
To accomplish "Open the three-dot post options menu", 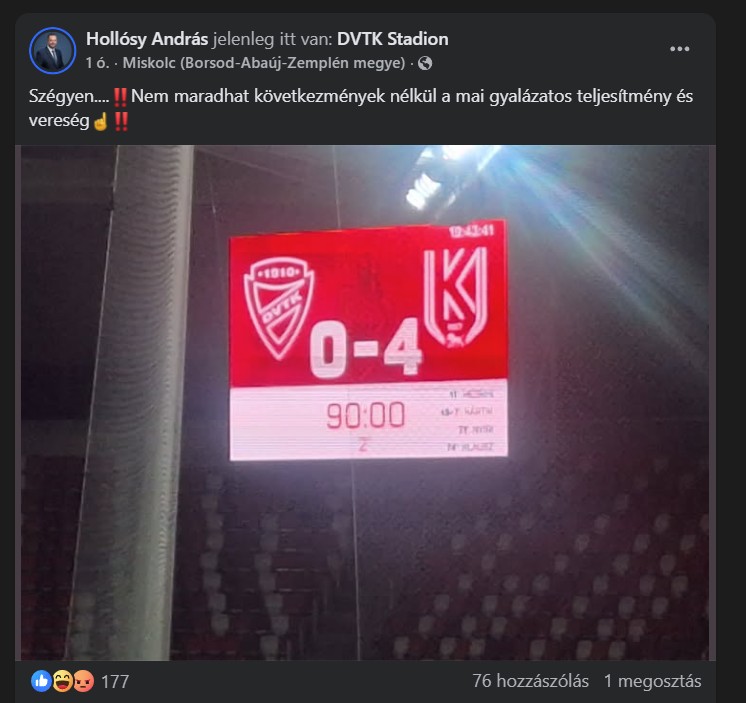I will click(x=679, y=49).
